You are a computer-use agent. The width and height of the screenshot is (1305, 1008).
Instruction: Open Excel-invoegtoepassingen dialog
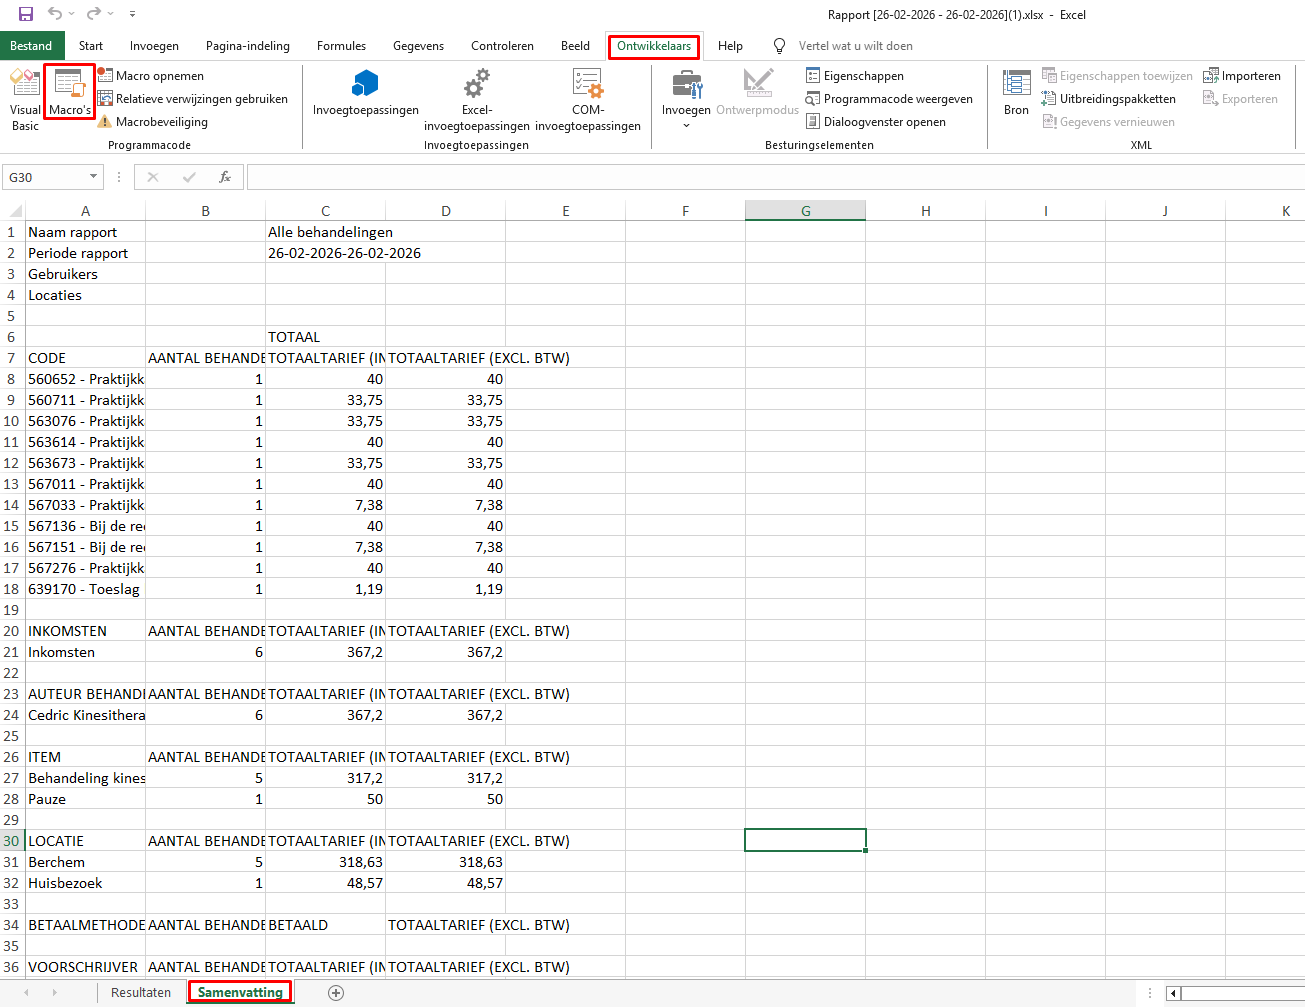coord(476,99)
